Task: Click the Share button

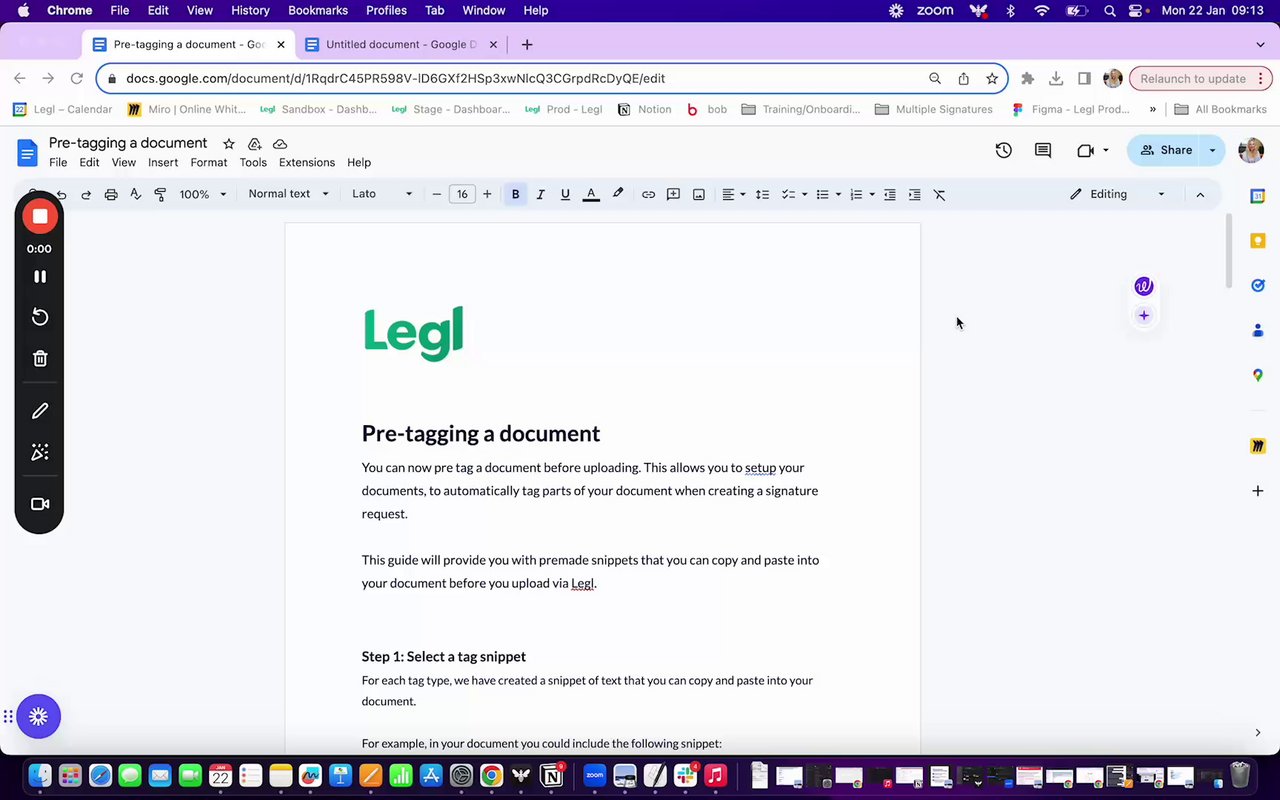Action: (x=1165, y=150)
